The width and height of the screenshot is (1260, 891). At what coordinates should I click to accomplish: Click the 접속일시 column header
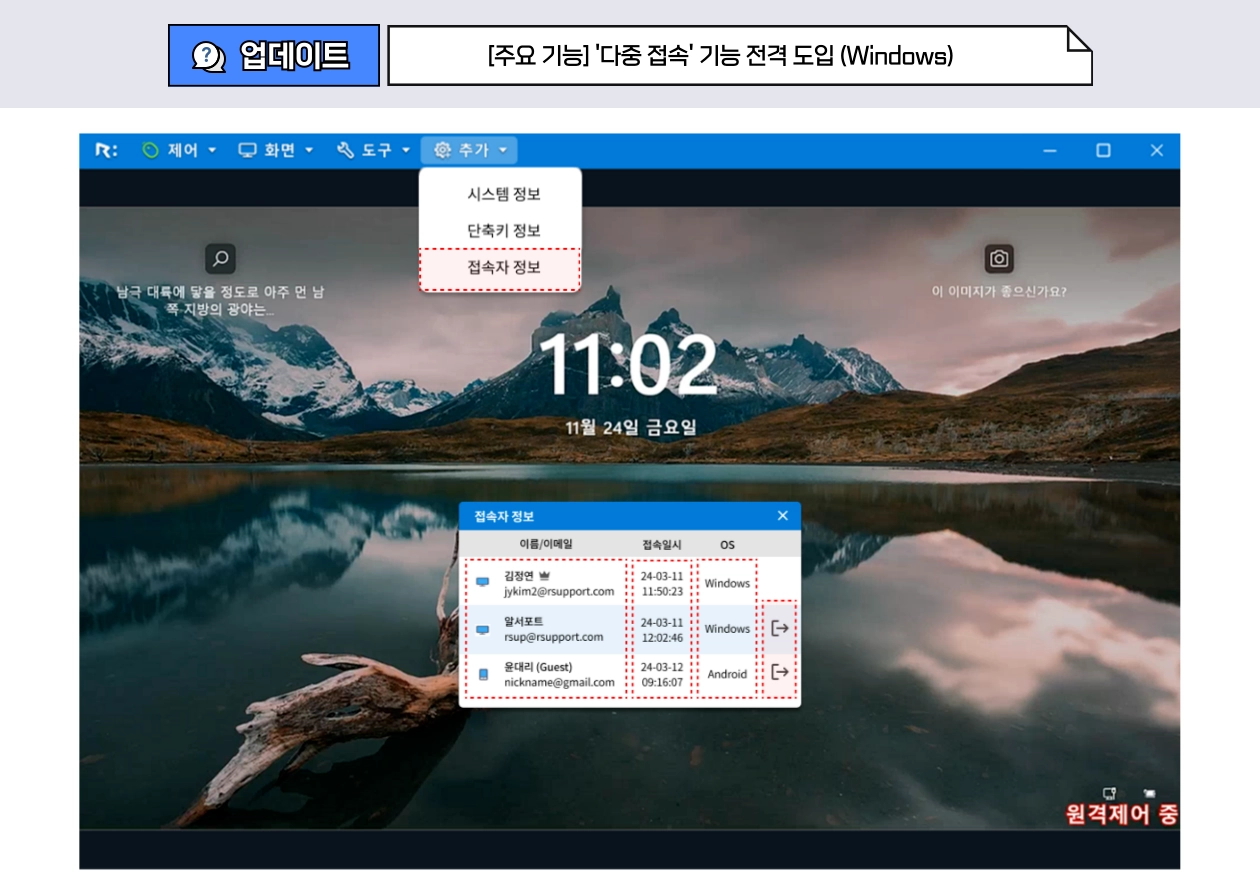pos(661,544)
